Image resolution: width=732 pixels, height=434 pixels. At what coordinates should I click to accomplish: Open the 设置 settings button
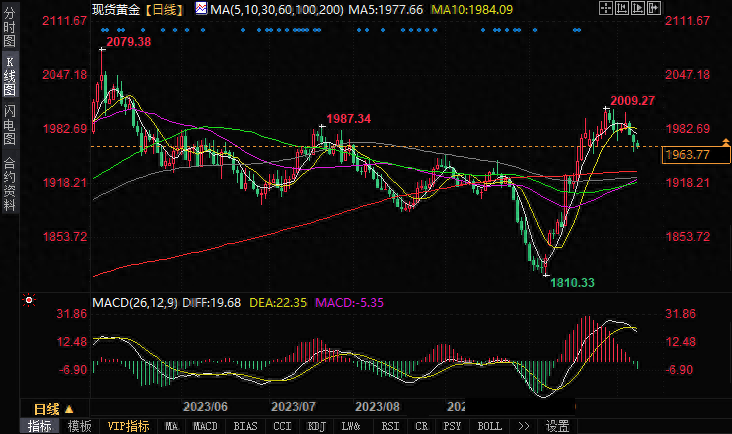[x=557, y=426]
